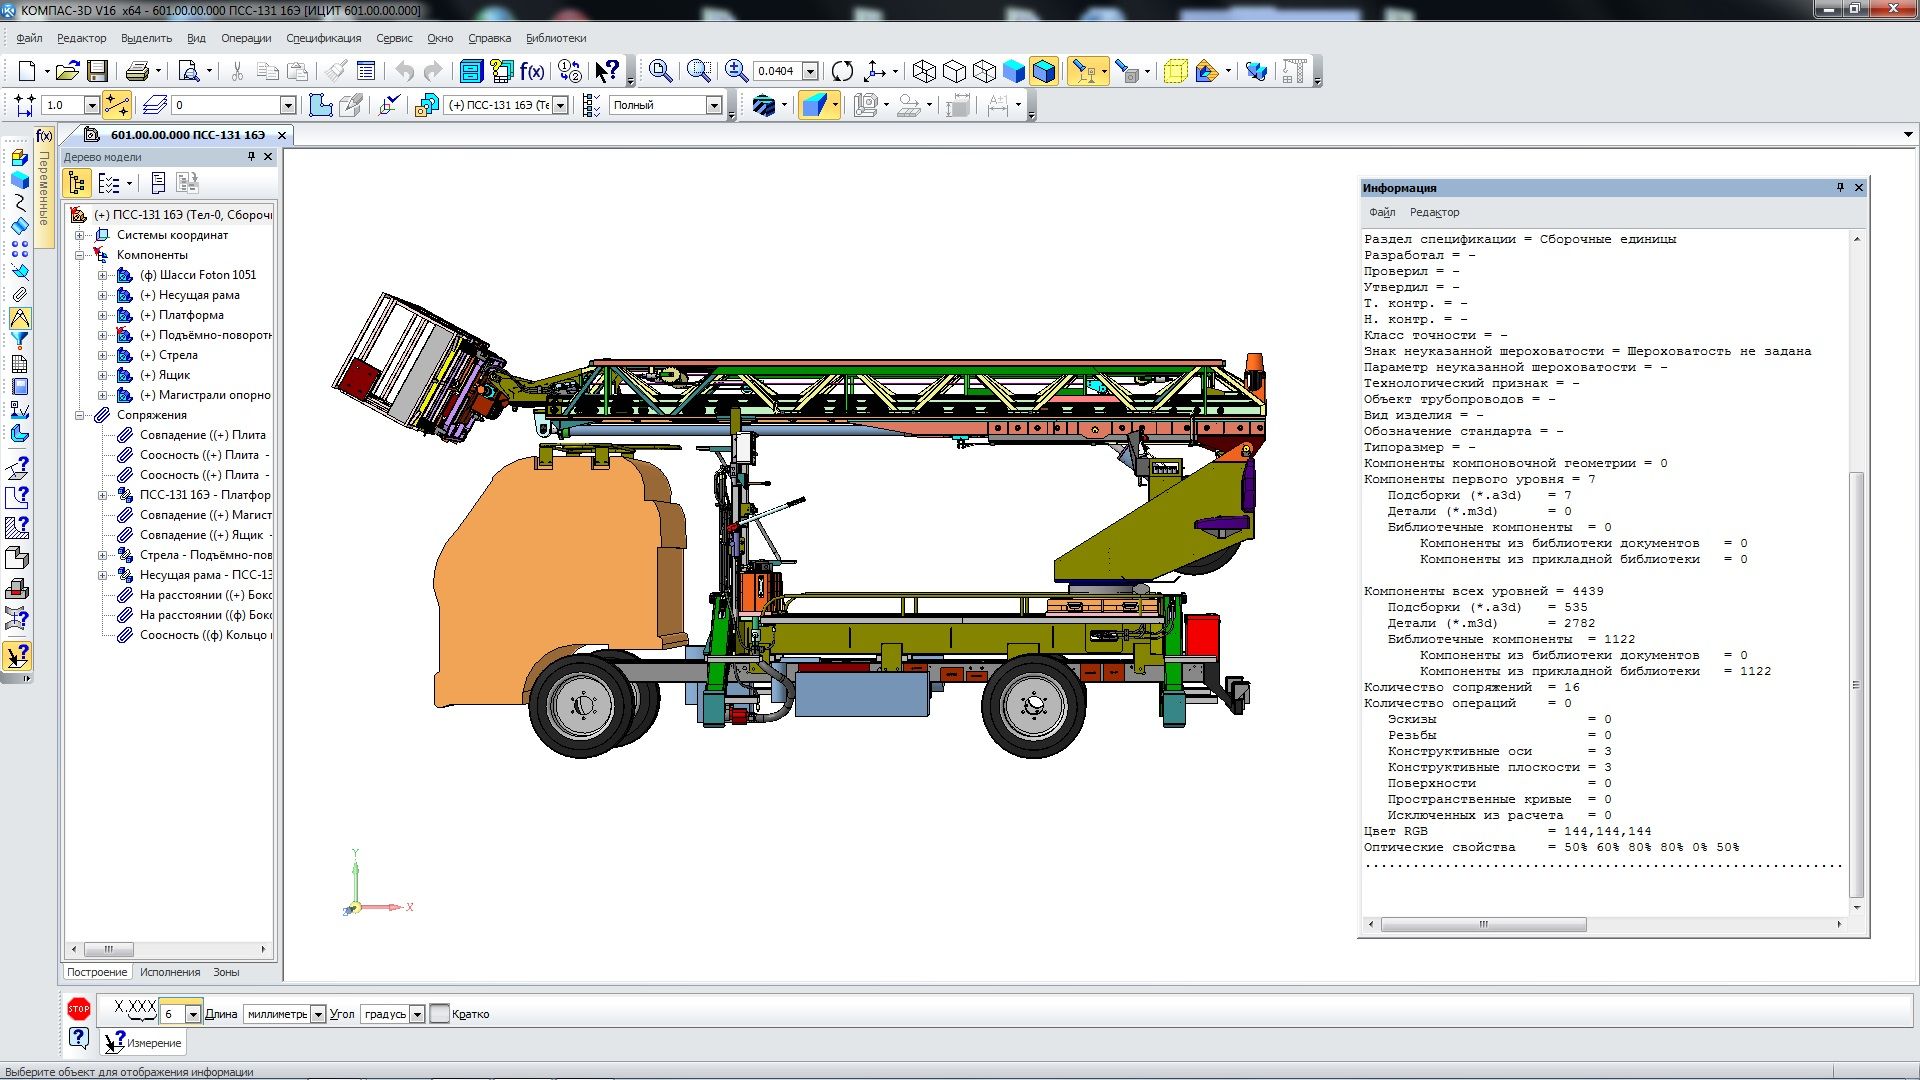Click the Измерение button at bottom
This screenshot has height=1080, width=1920.
pyautogui.click(x=144, y=1043)
